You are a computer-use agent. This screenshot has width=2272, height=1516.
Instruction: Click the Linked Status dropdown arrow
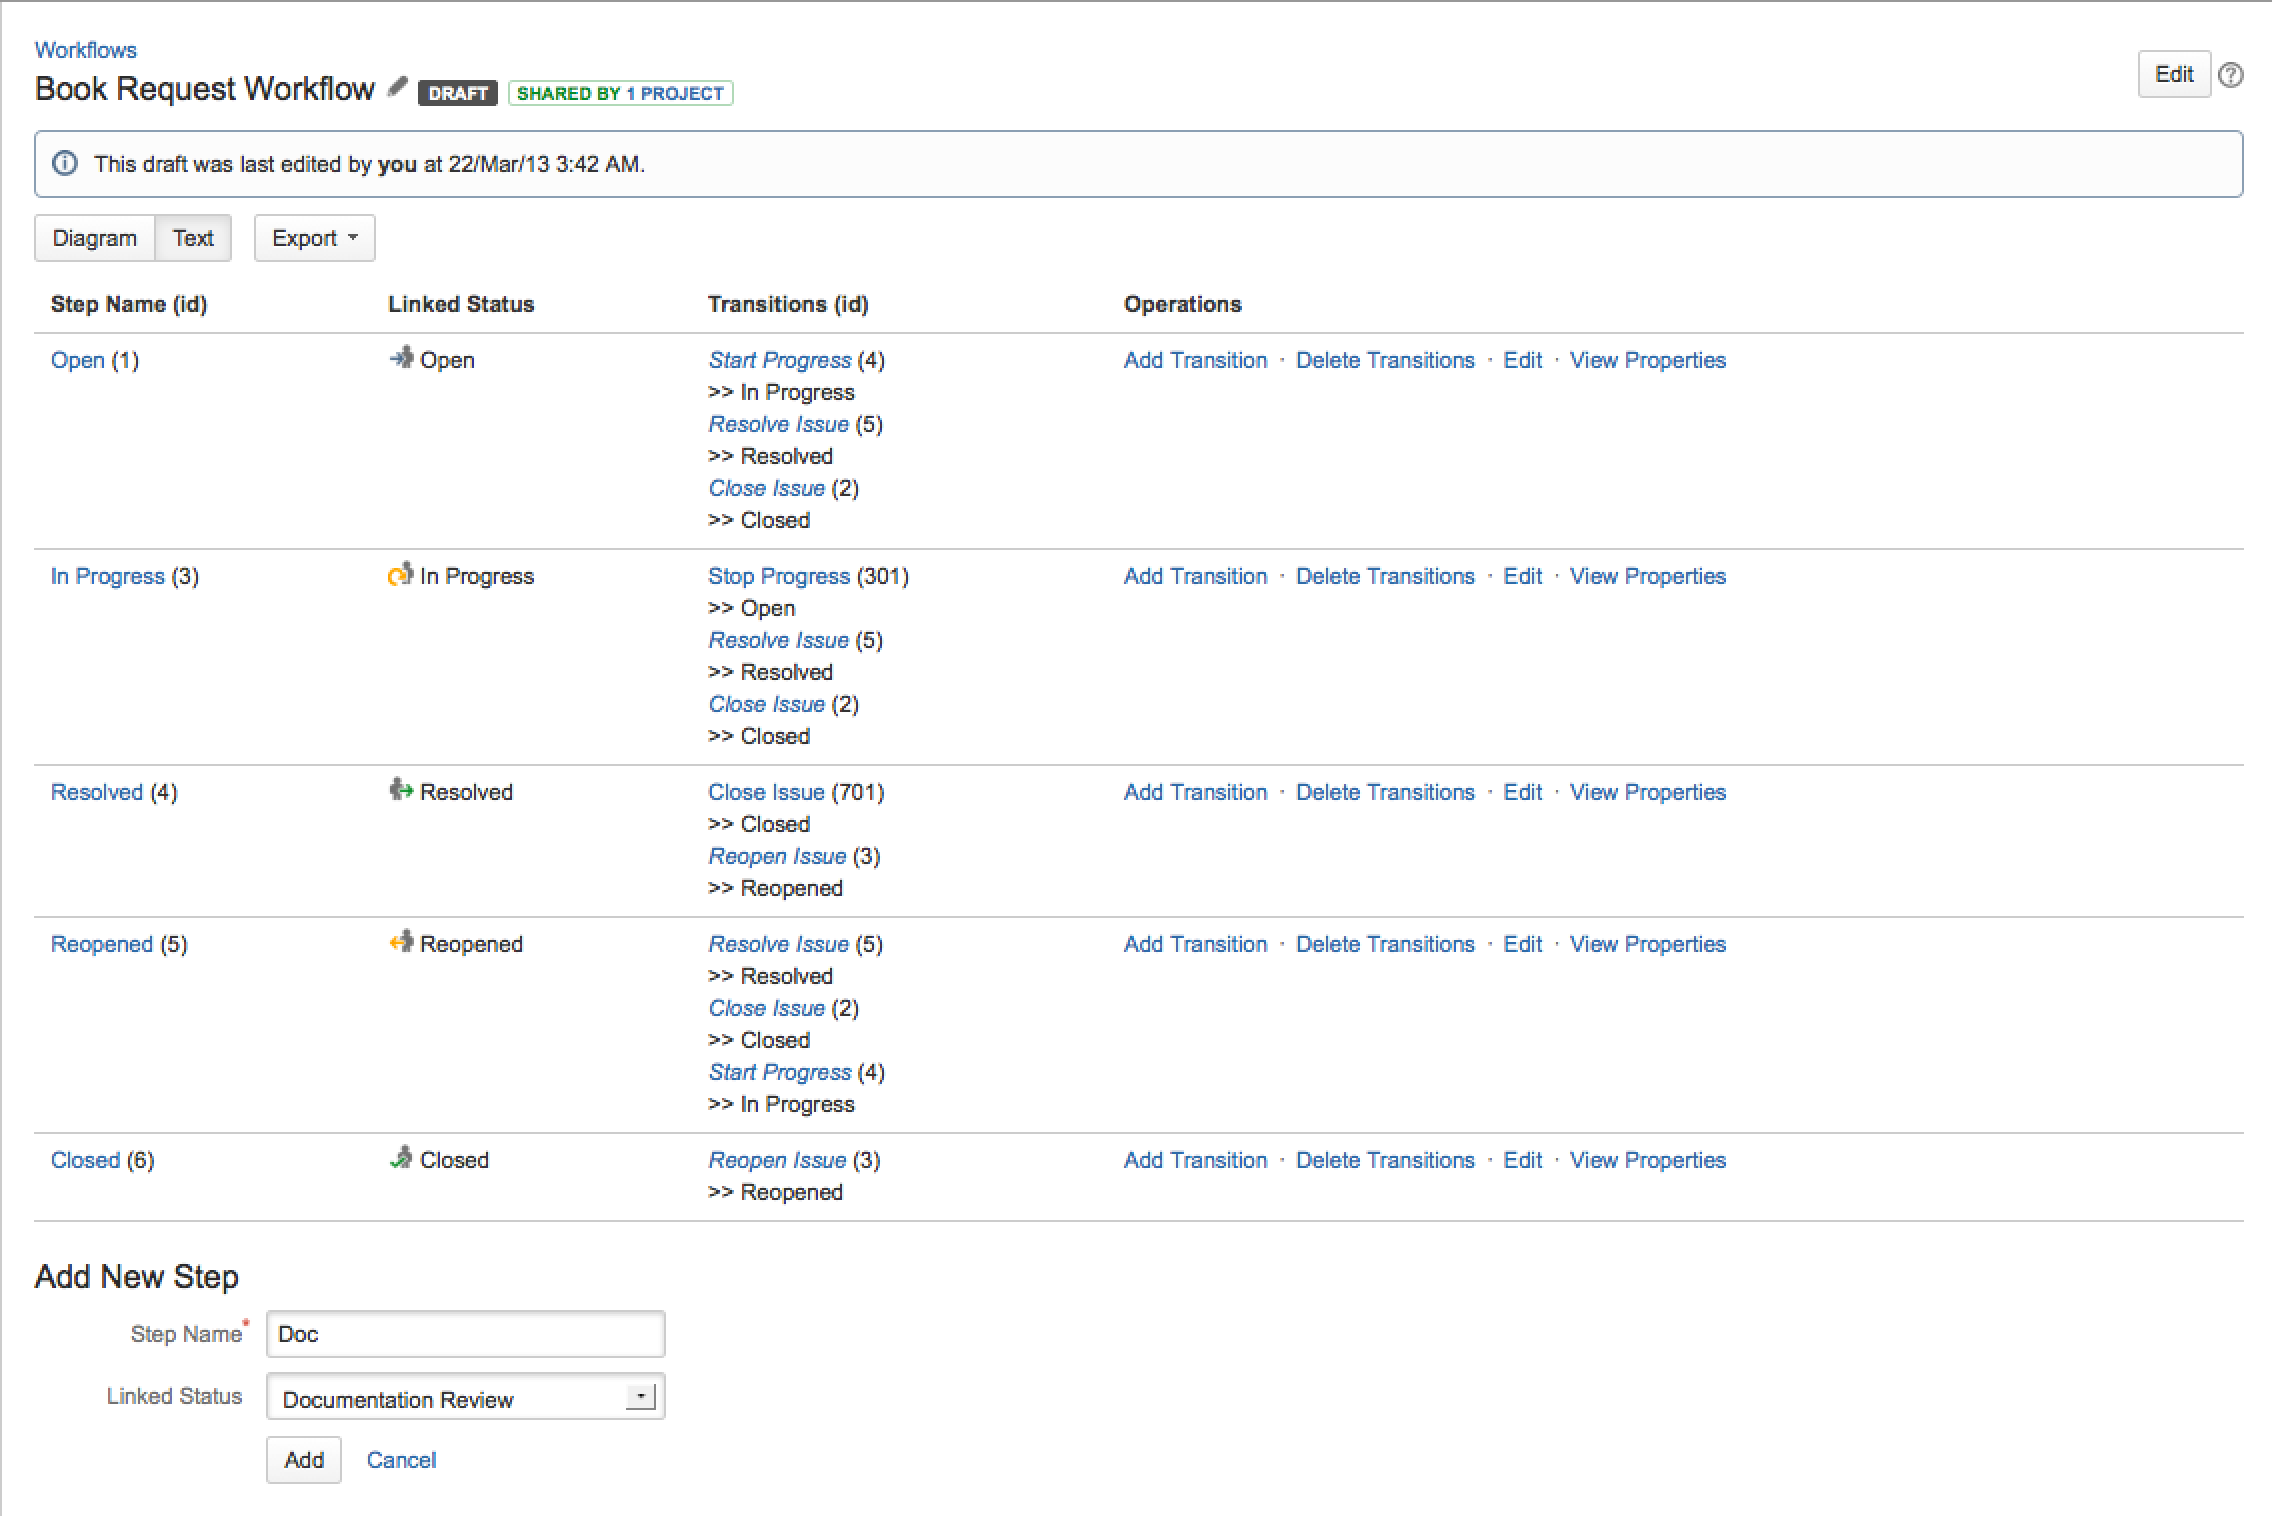click(x=640, y=1397)
